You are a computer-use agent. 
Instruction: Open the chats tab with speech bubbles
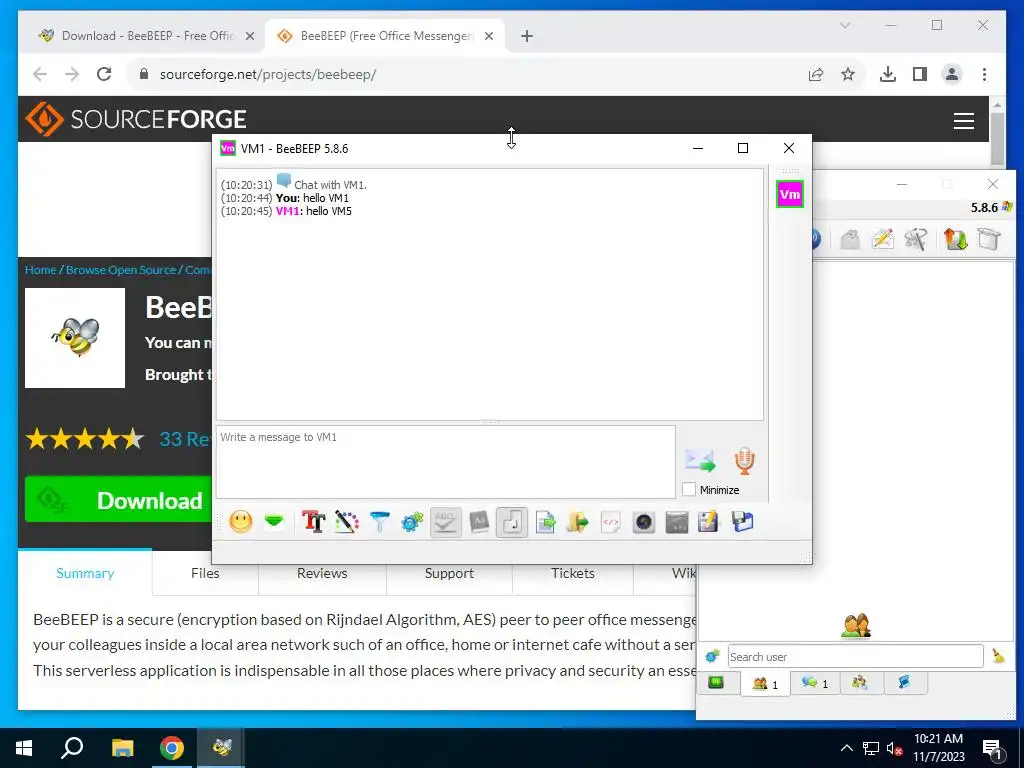(x=815, y=683)
